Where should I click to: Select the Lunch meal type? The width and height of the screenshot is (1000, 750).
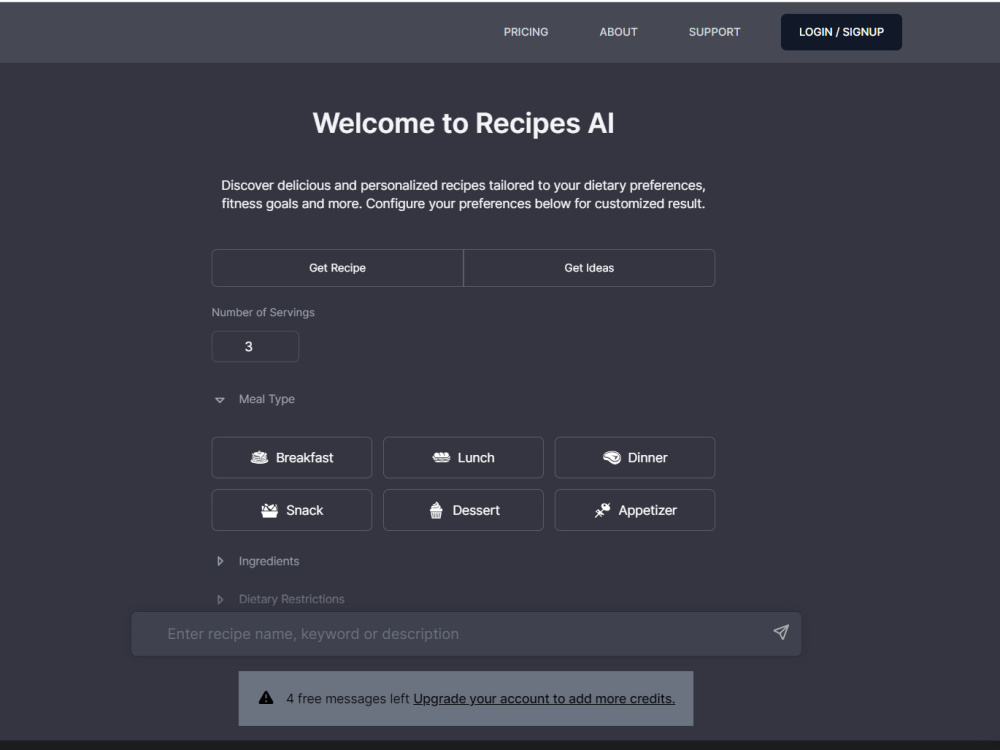(x=463, y=457)
